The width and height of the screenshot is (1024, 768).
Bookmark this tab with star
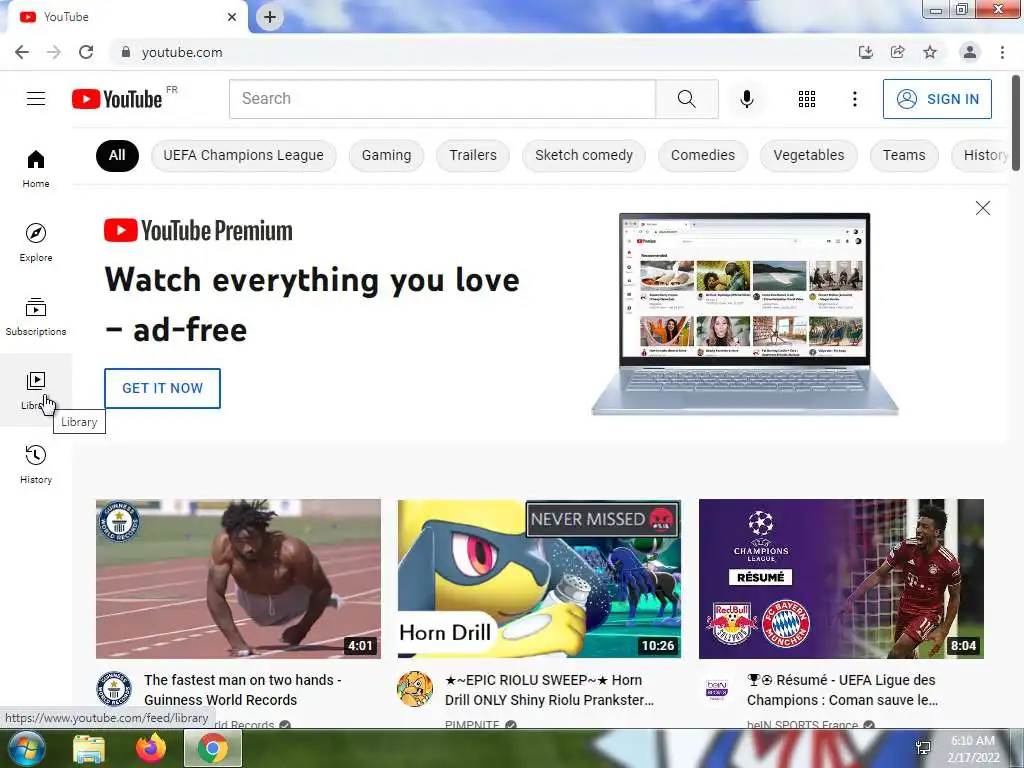click(x=930, y=52)
